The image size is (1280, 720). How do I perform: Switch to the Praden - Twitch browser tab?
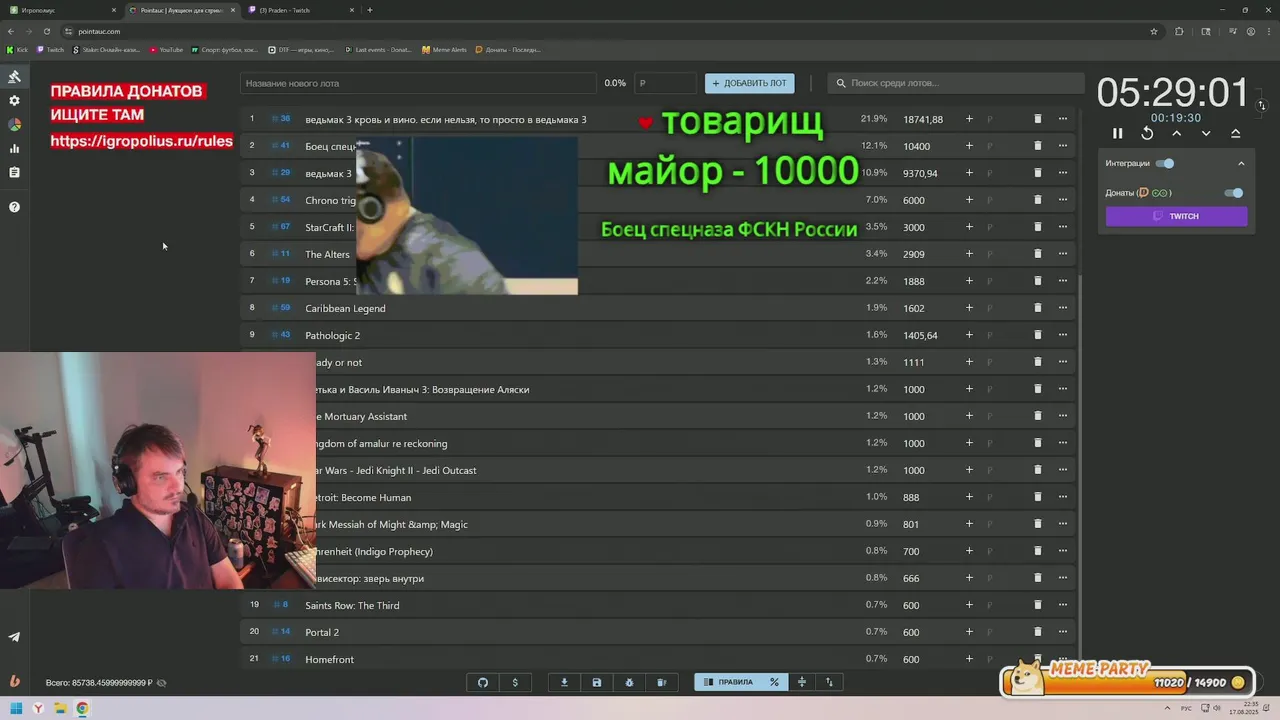tap(301, 10)
